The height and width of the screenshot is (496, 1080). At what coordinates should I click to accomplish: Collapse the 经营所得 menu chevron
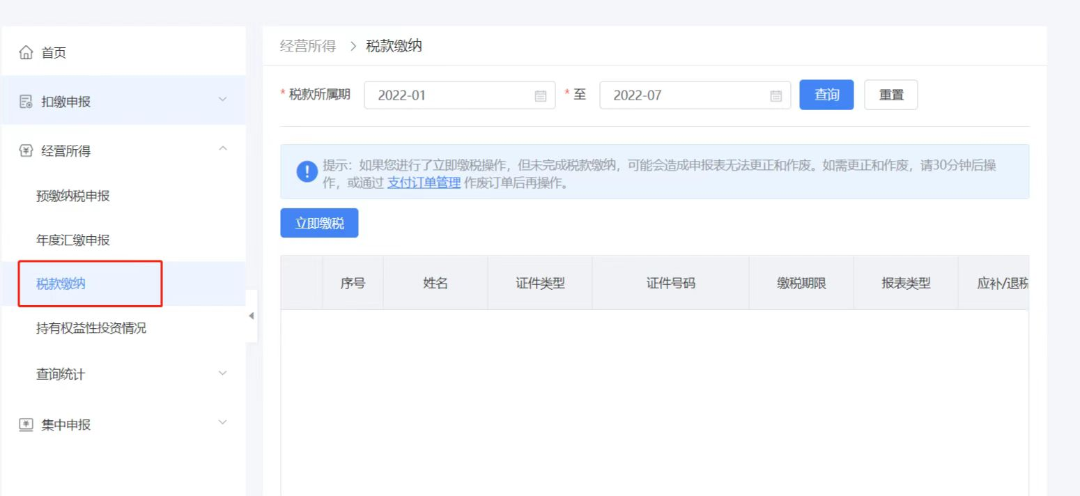tap(222, 150)
